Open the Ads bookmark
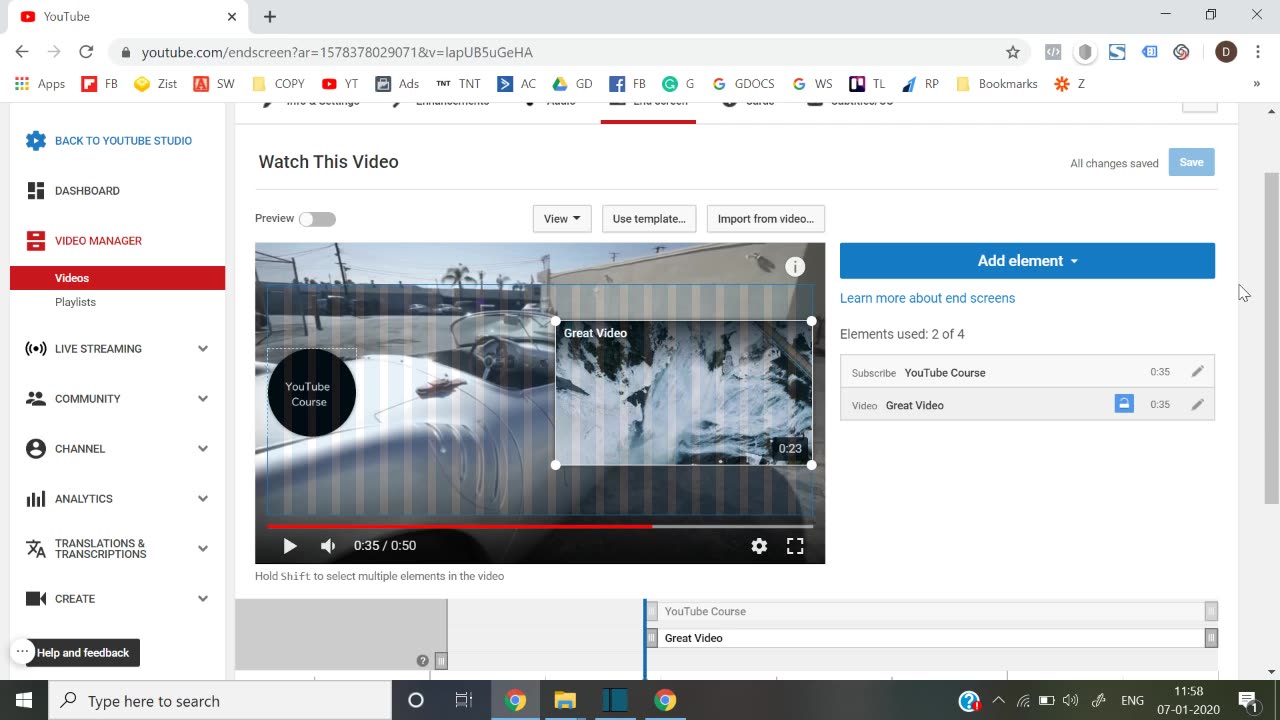The image size is (1280, 720). pos(397,84)
